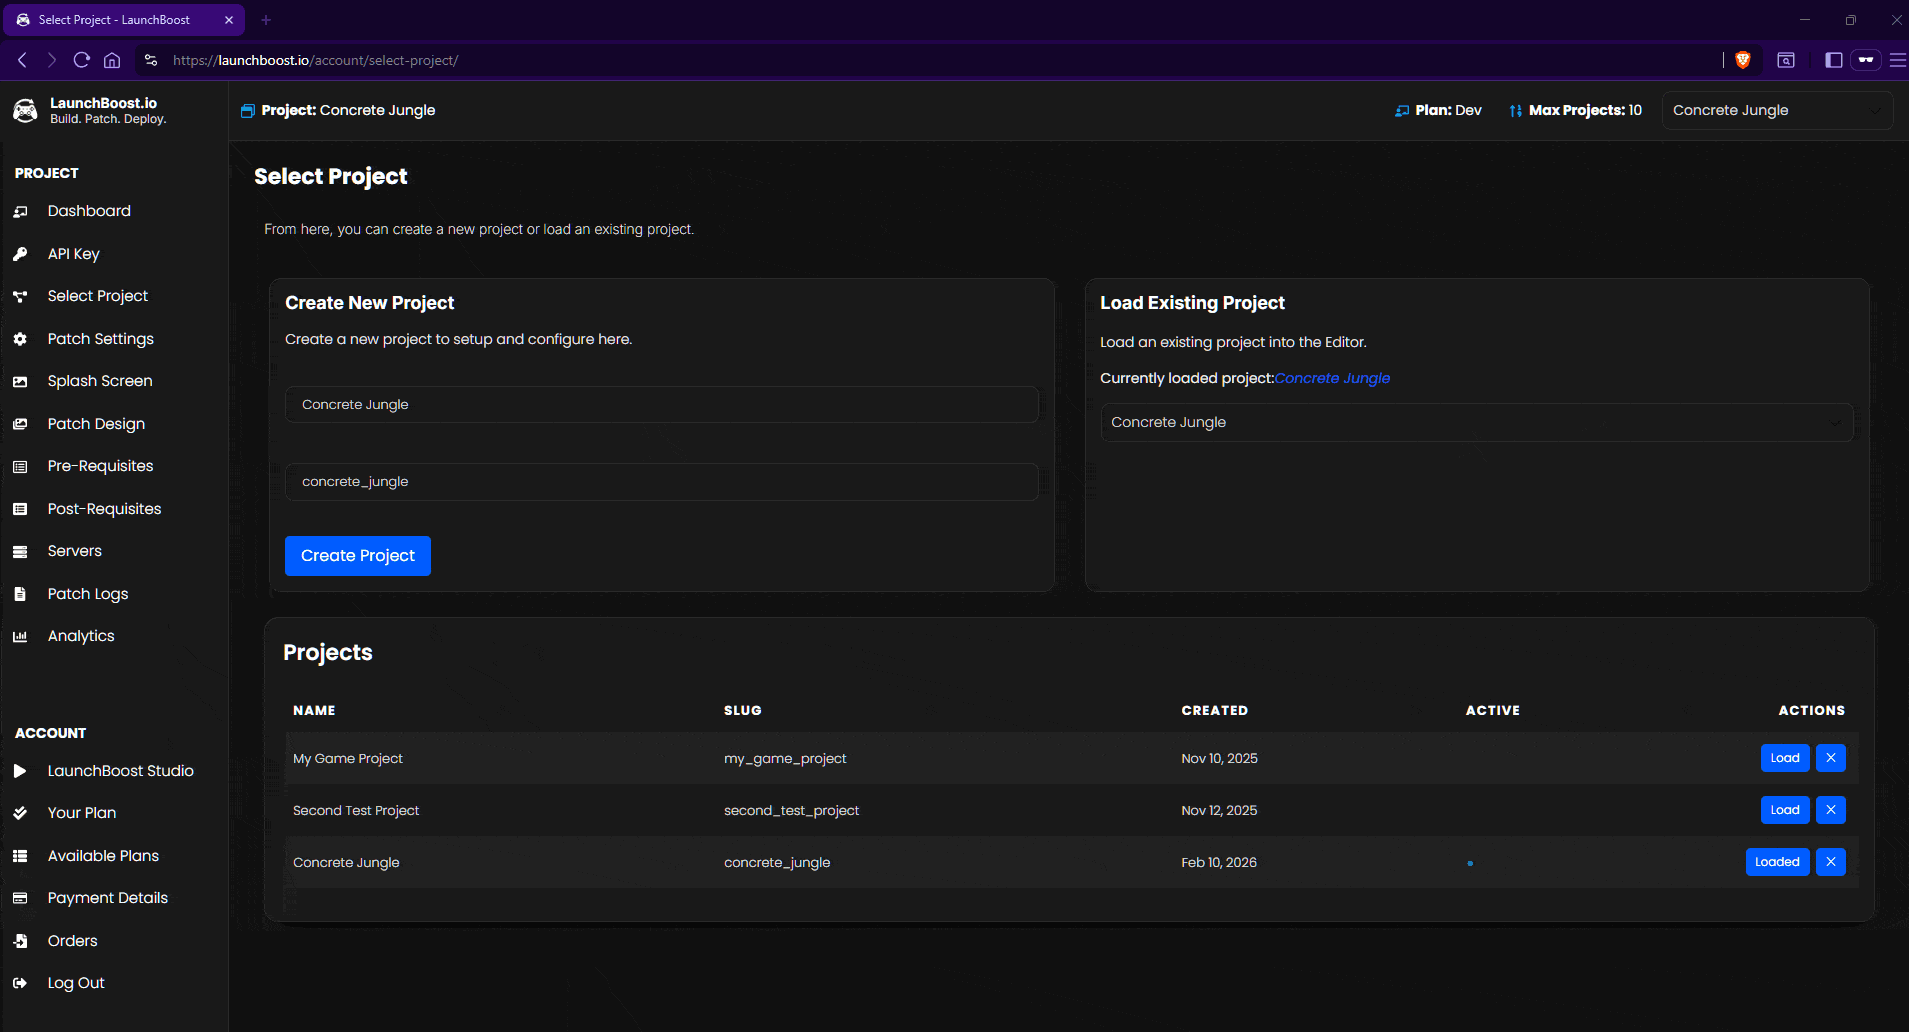Click the Patch Design sidebar icon
The image size is (1909, 1032).
(x=20, y=424)
